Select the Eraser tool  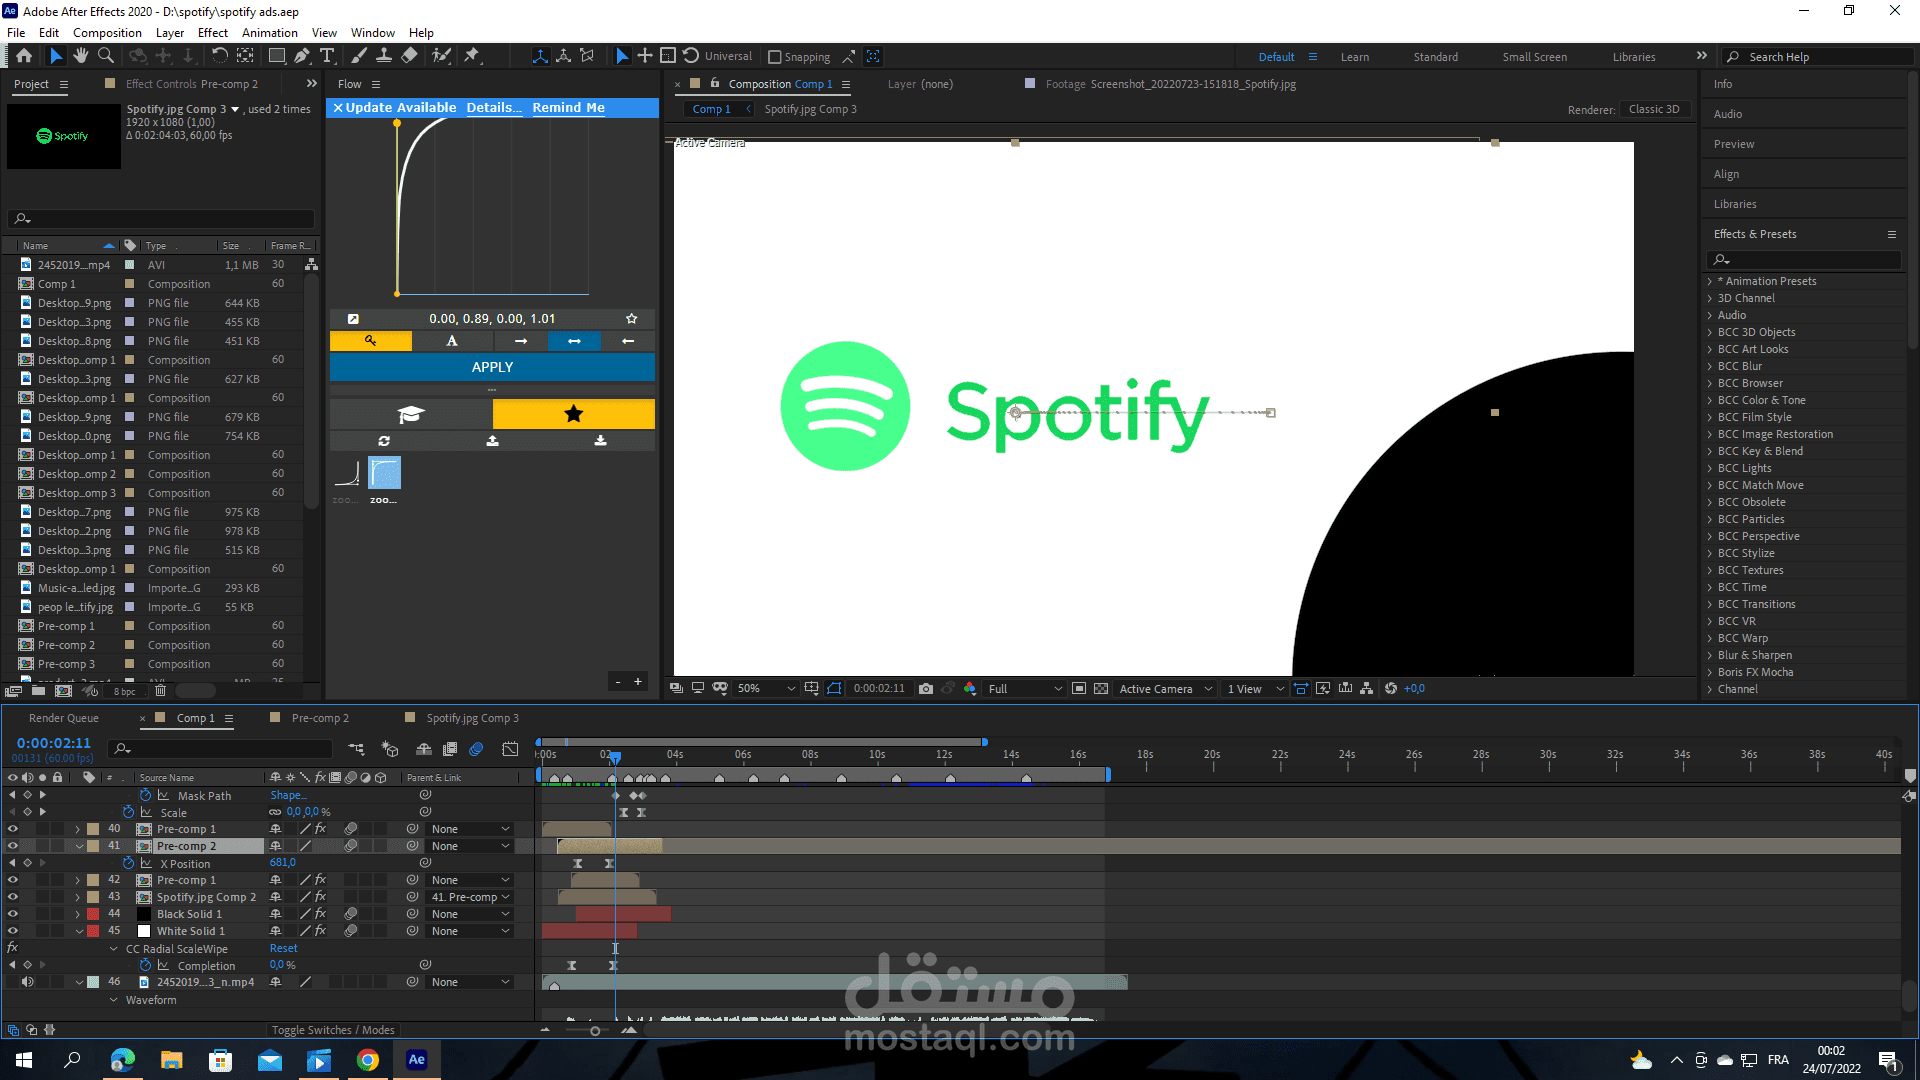coord(409,56)
